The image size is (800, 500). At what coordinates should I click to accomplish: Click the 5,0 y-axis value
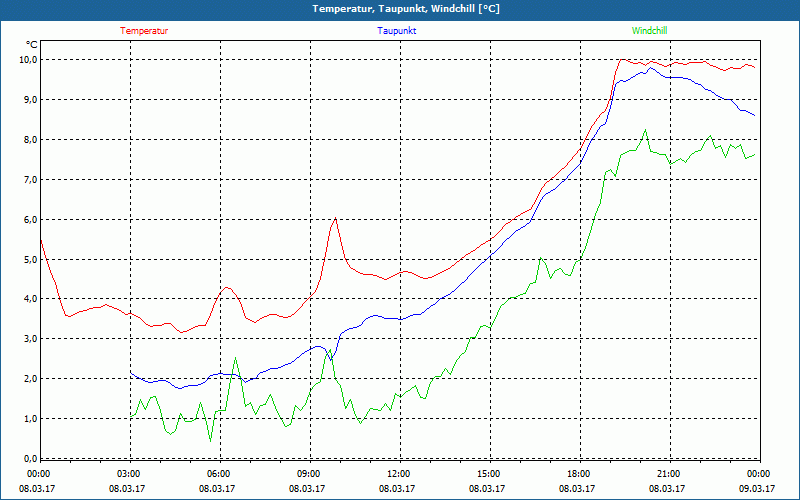click(x=30, y=259)
